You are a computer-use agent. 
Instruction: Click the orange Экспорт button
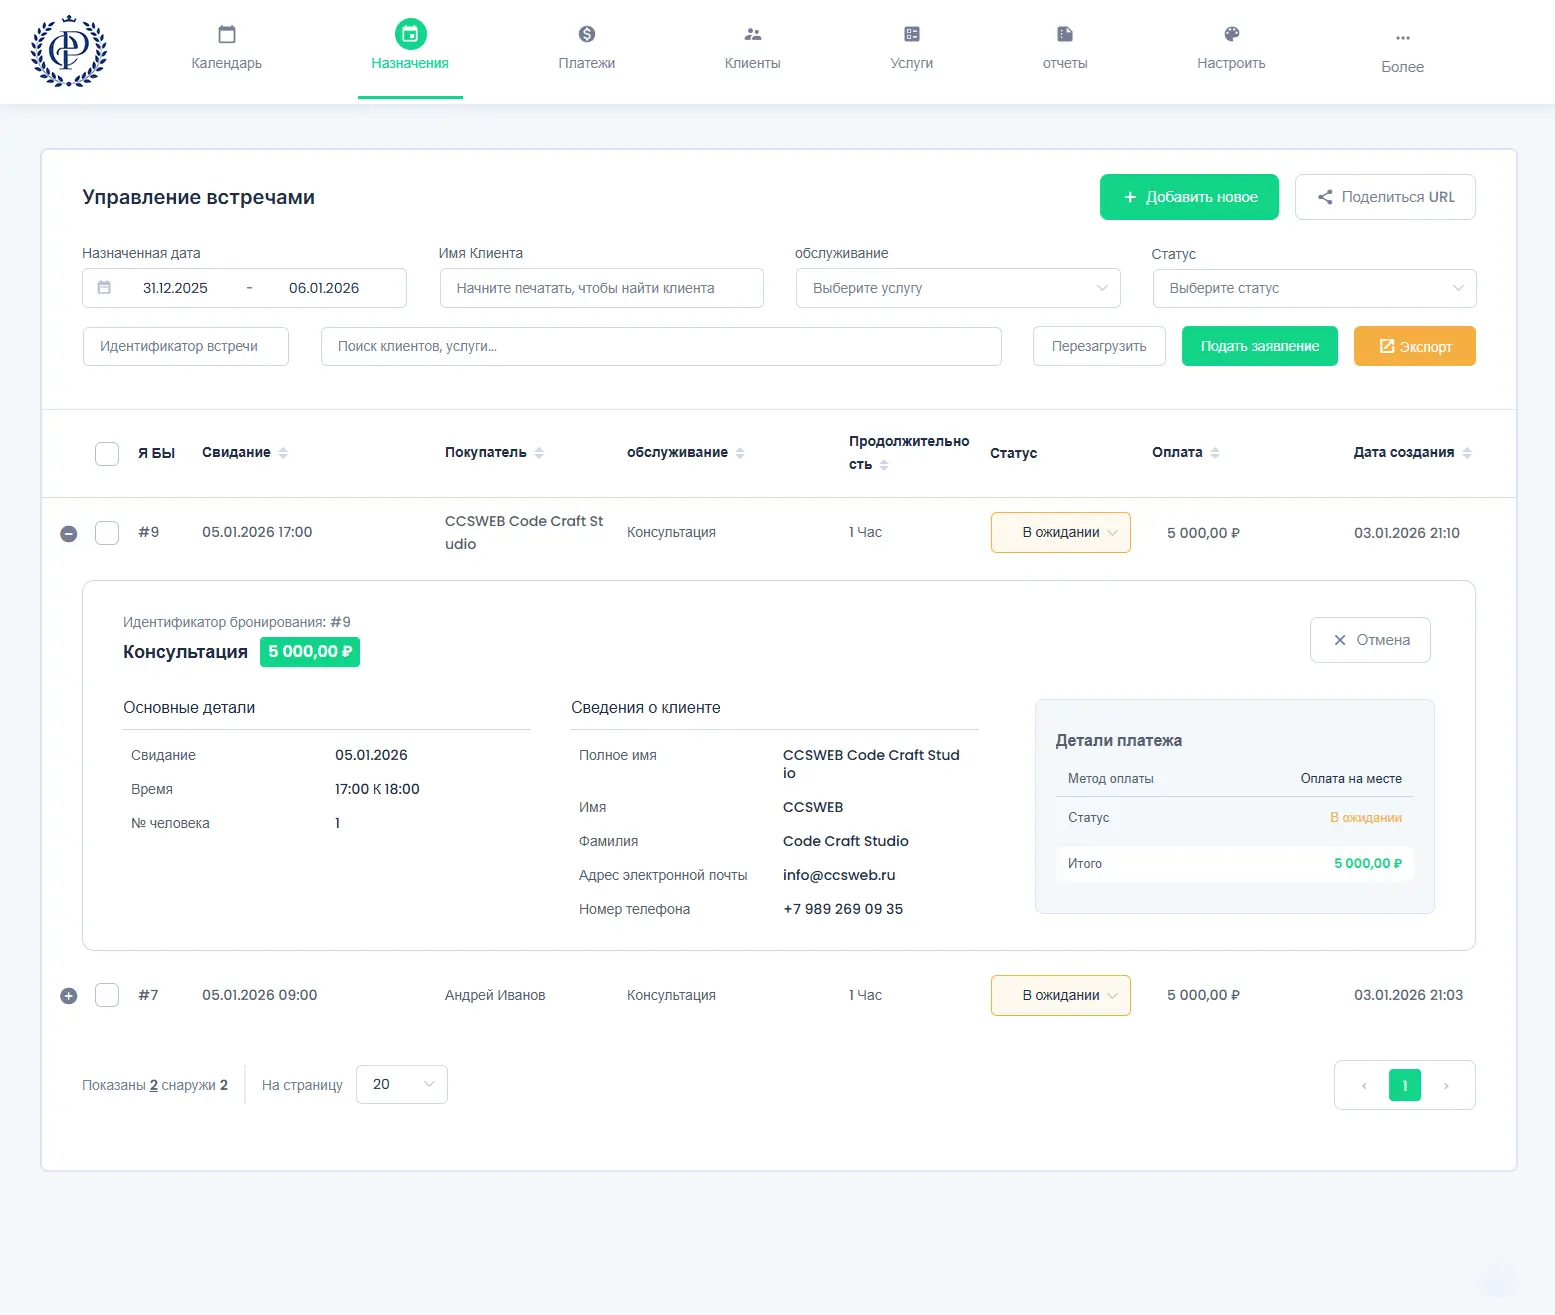coord(1415,346)
